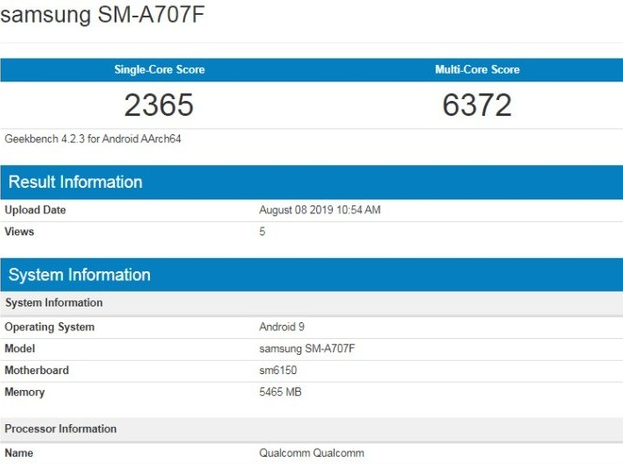Screen dimensions: 623x464
Task: Select the Processor Information subheading
Action: tap(60, 429)
